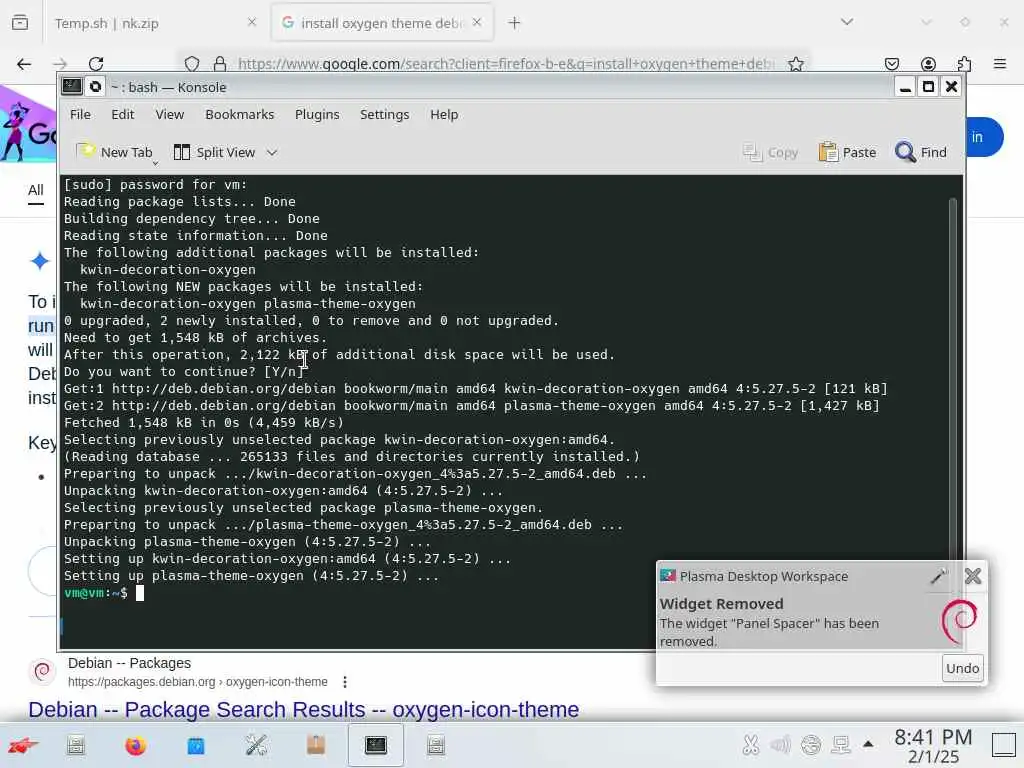Open system settings tools taskbar icon
The image size is (1024, 768).
coord(256,745)
